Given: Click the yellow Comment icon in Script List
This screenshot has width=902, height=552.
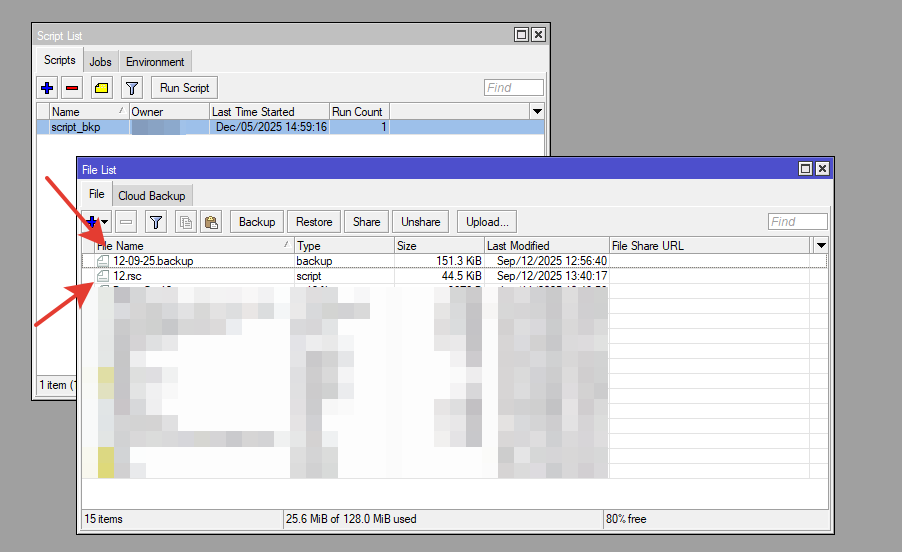Looking at the screenshot, I should [x=102, y=88].
